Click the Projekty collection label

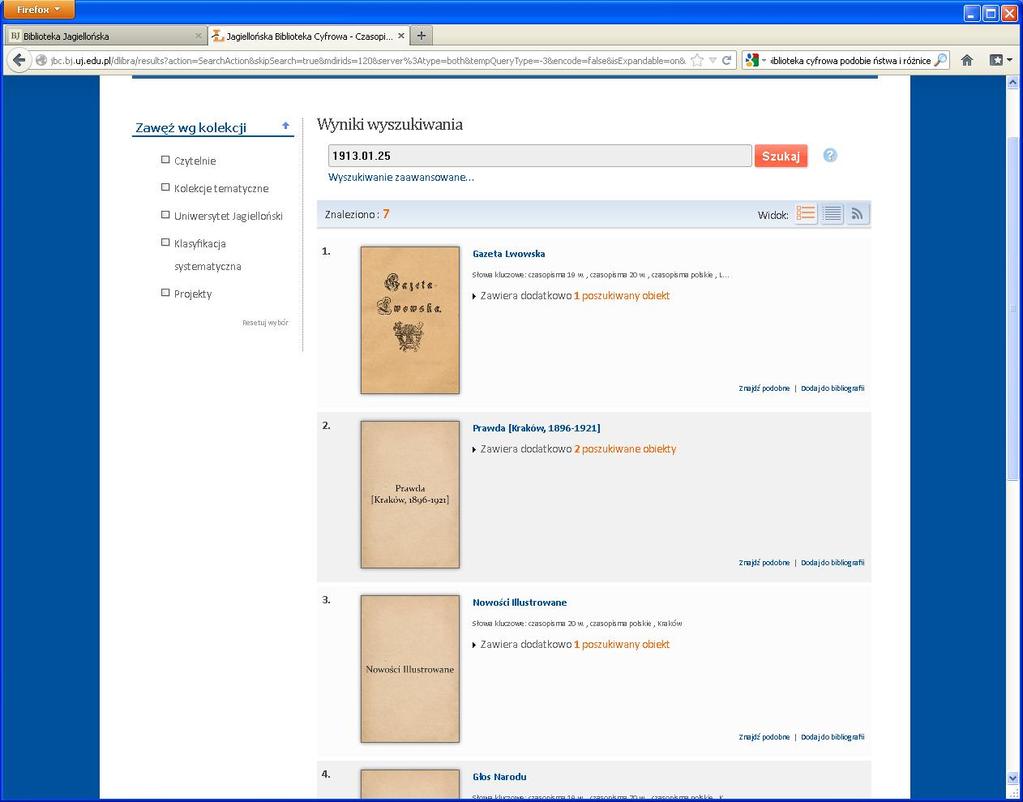(192, 294)
